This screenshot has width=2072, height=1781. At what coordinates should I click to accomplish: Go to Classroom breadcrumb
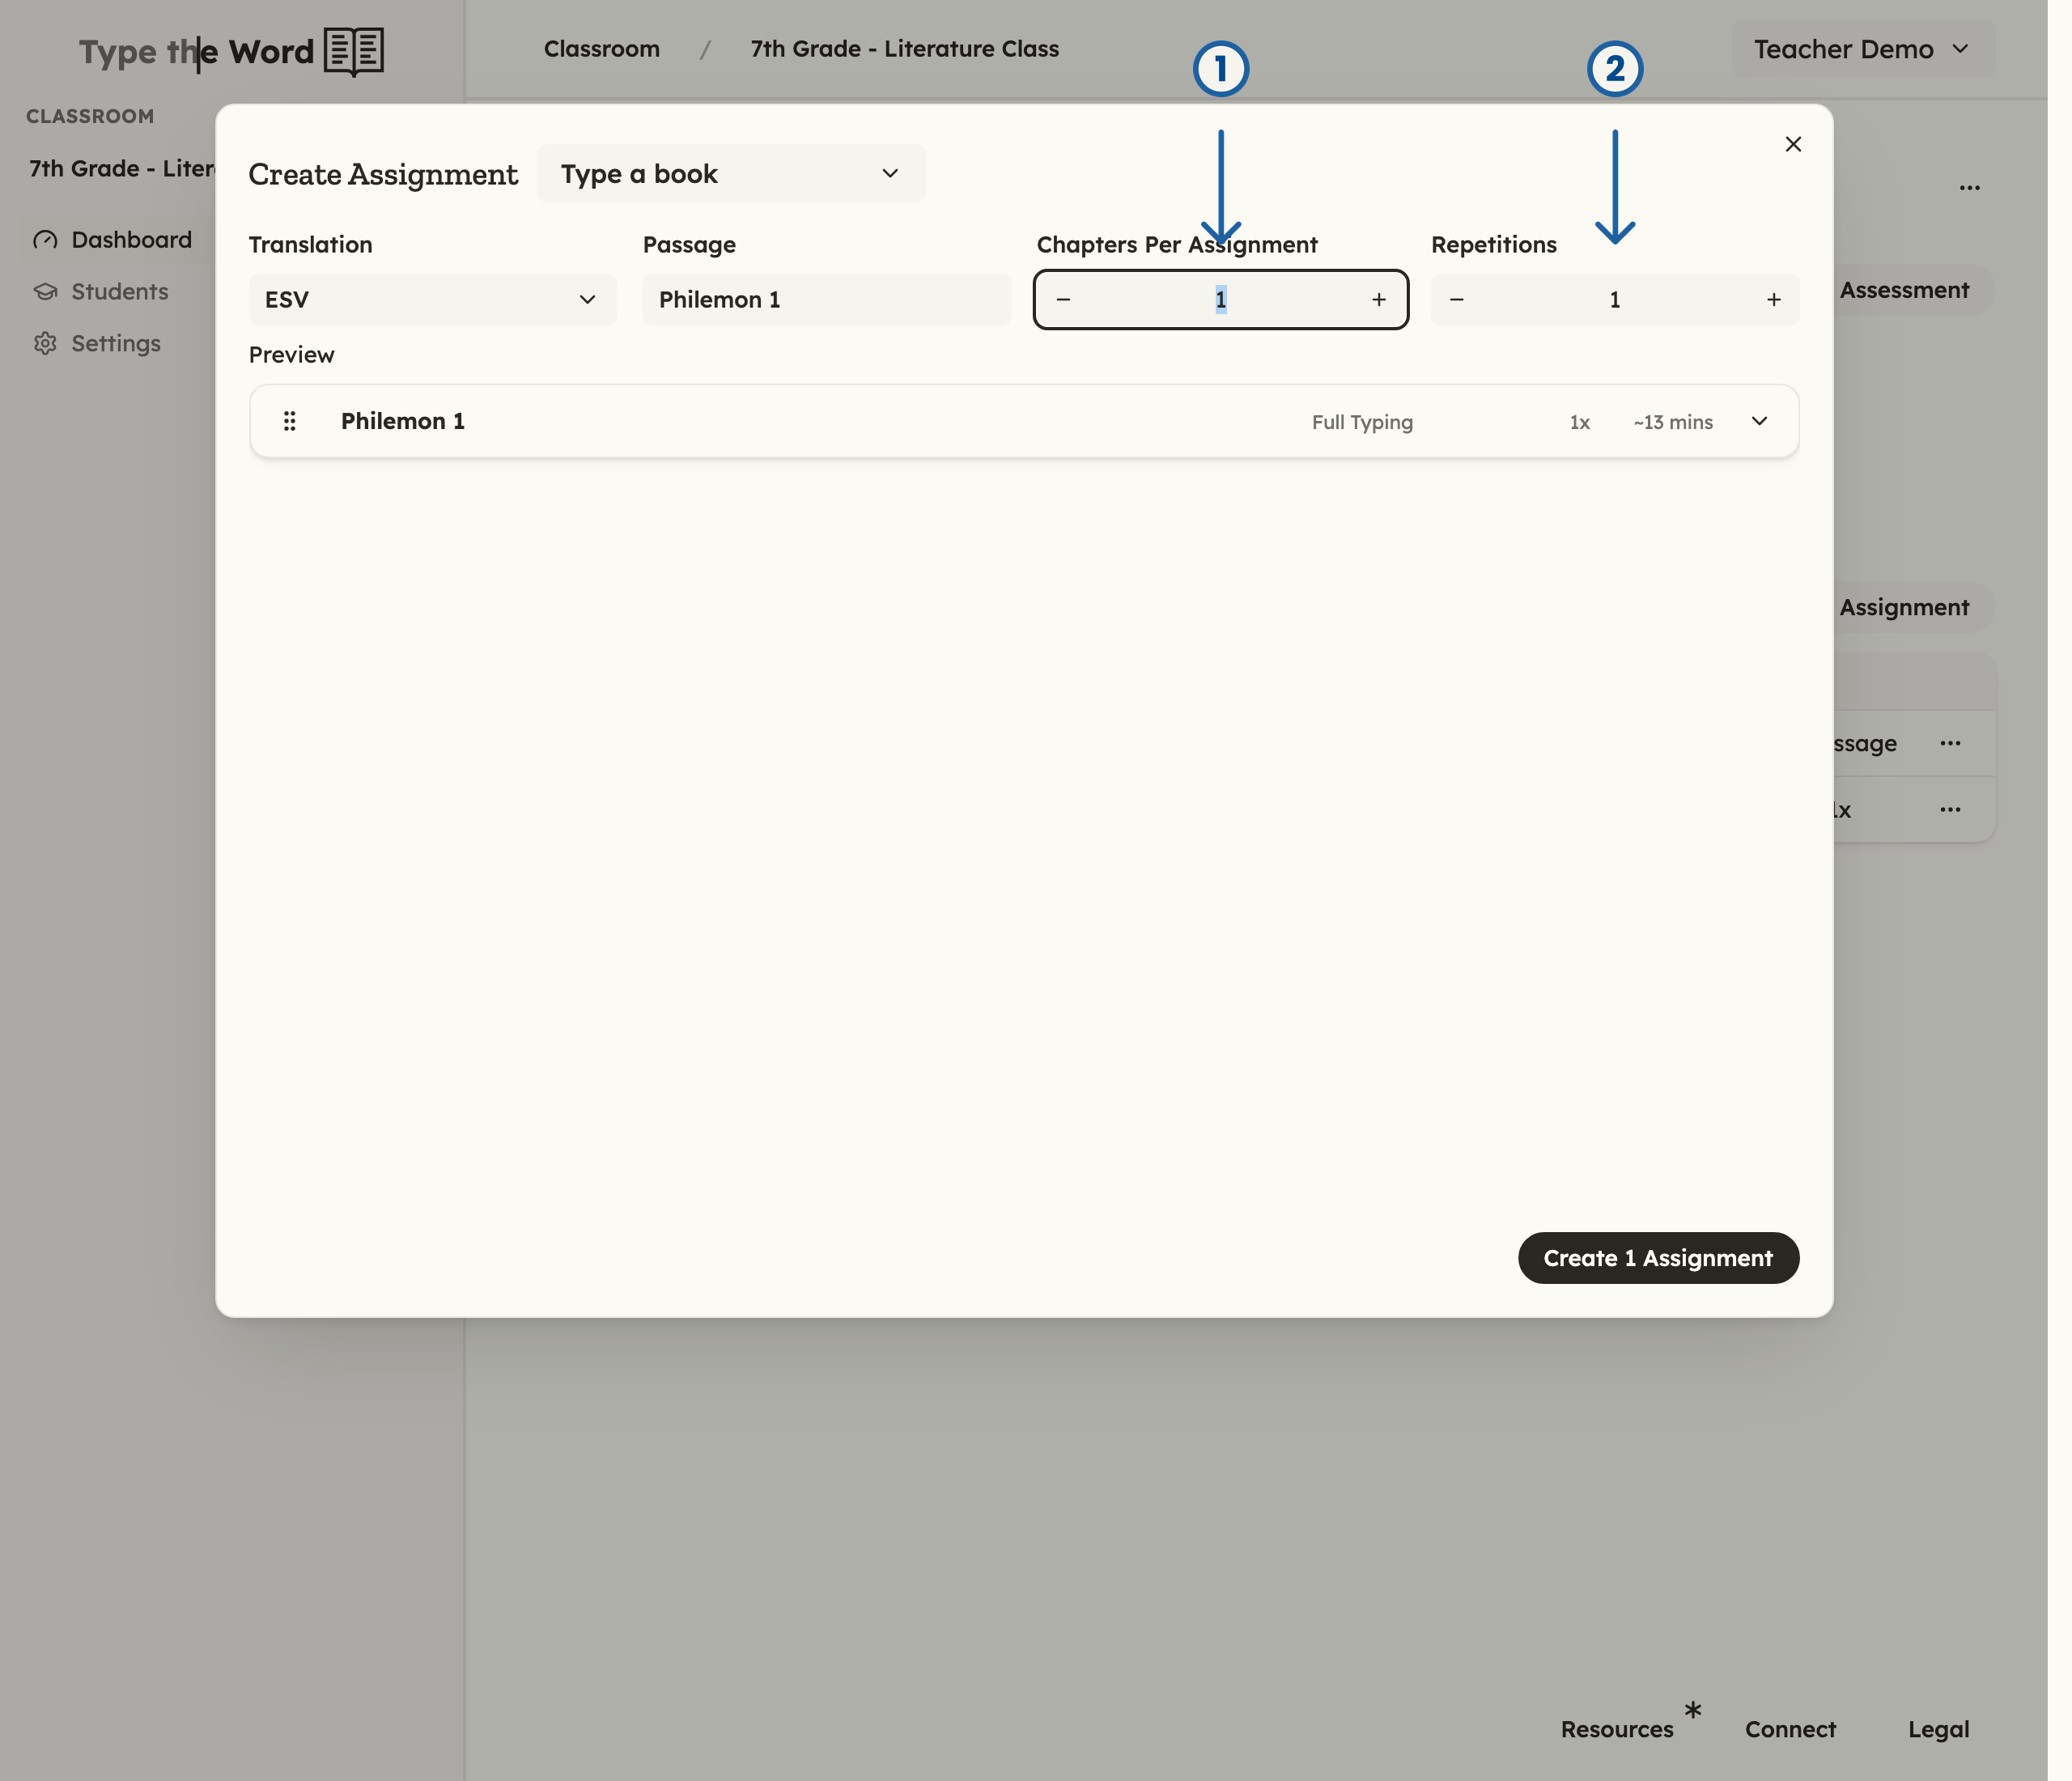602,49
